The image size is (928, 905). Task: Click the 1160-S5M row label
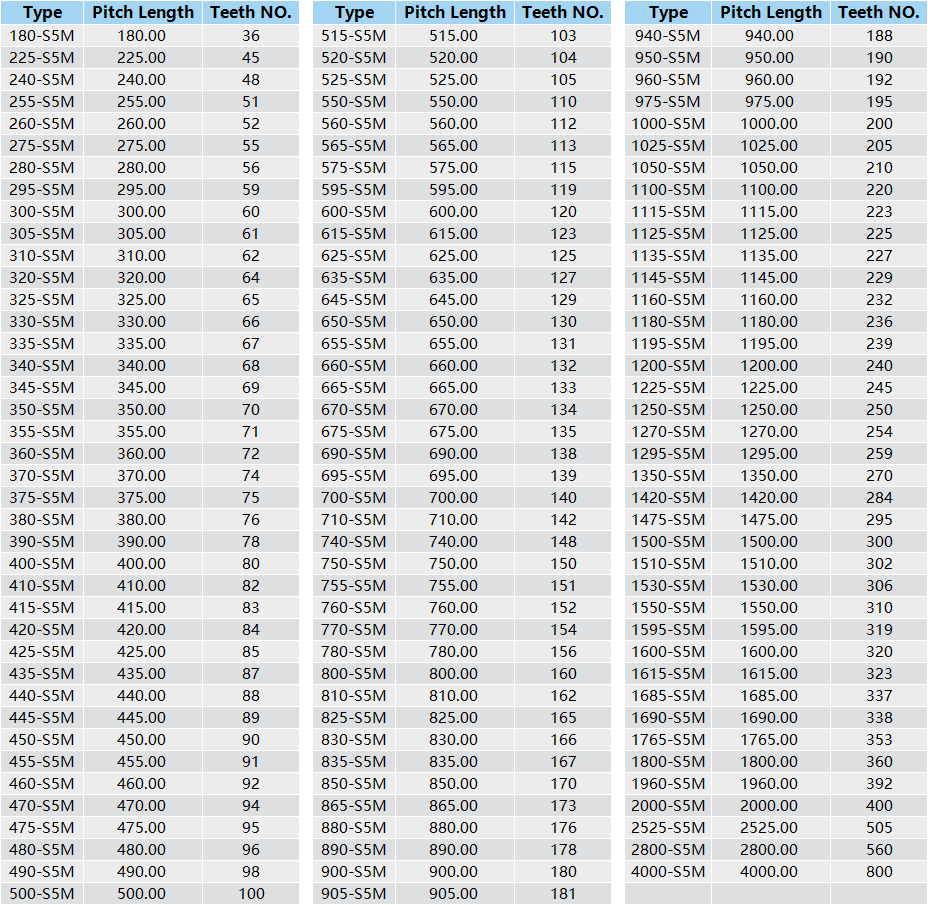tap(668, 300)
